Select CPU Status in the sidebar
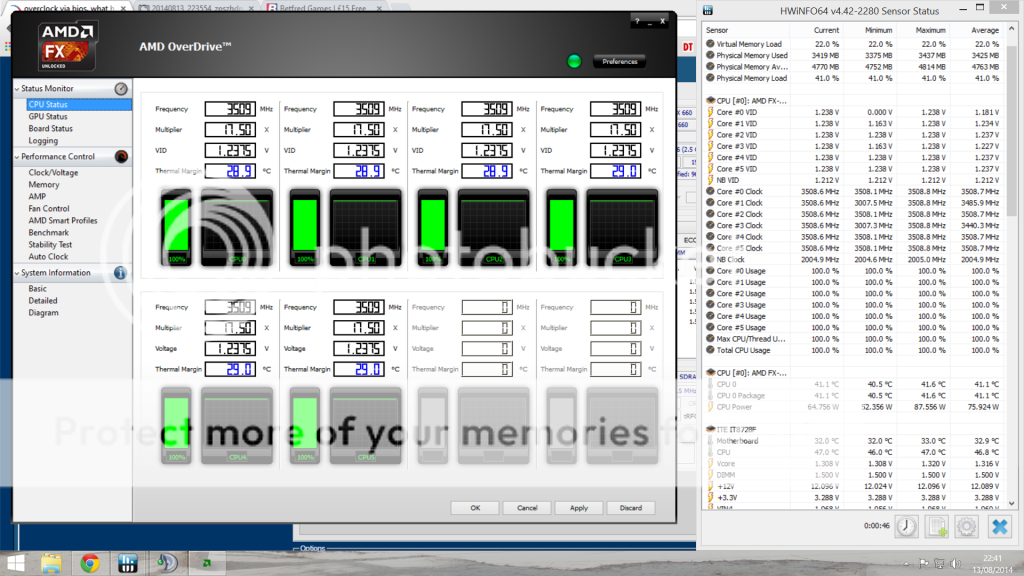This screenshot has width=1024, height=576. 79,104
